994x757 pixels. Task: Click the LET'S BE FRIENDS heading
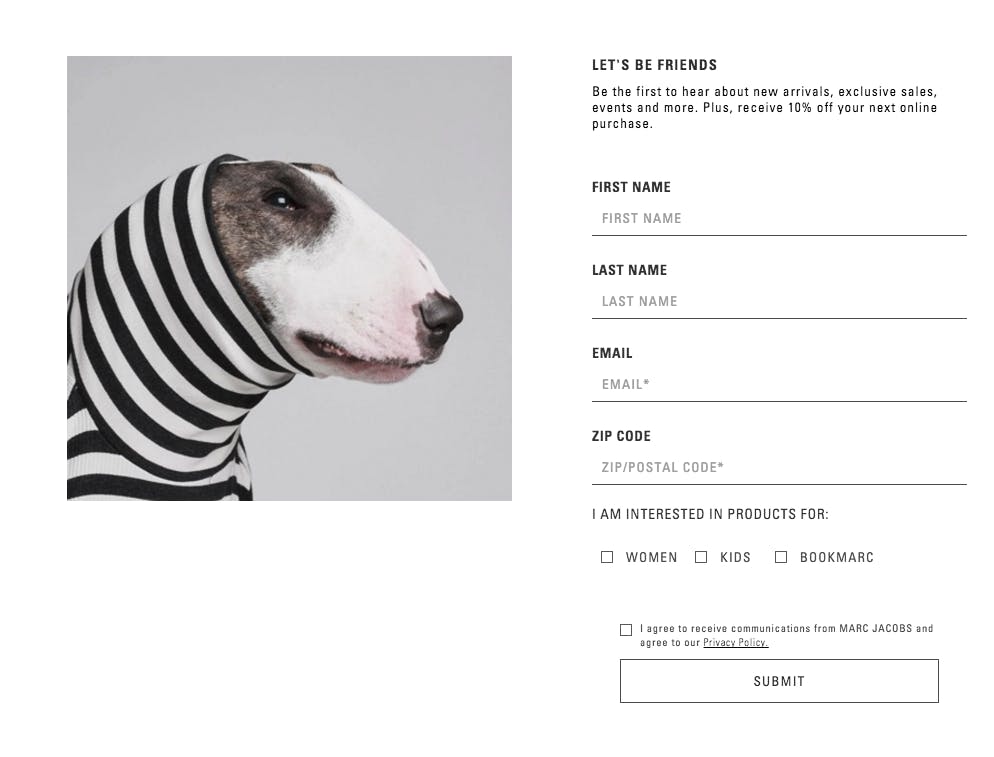click(654, 65)
